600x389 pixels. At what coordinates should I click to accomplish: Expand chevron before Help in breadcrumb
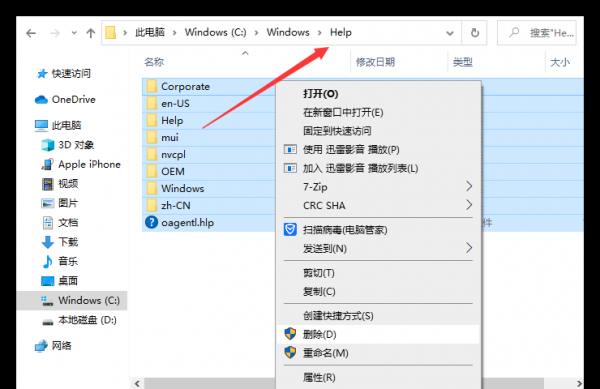coord(320,33)
